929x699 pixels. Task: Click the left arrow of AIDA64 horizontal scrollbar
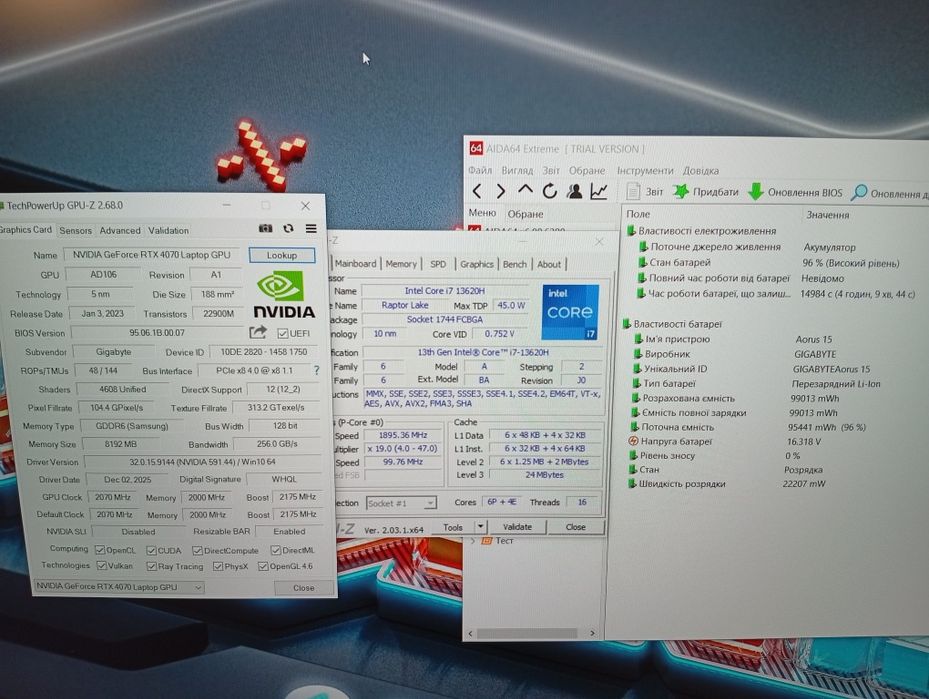tap(470, 633)
